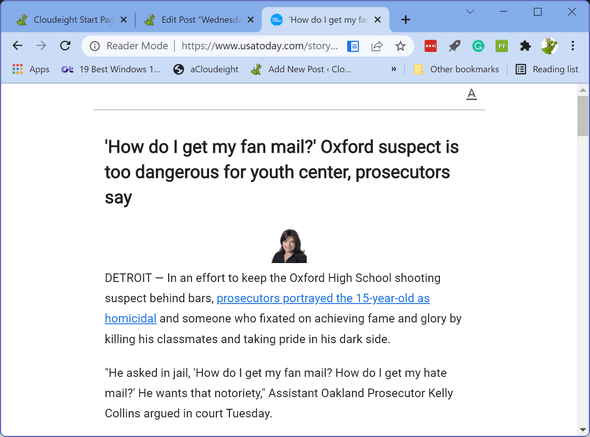Open the tab search dropdown arrow
This screenshot has height=437, width=590.
(470, 12)
